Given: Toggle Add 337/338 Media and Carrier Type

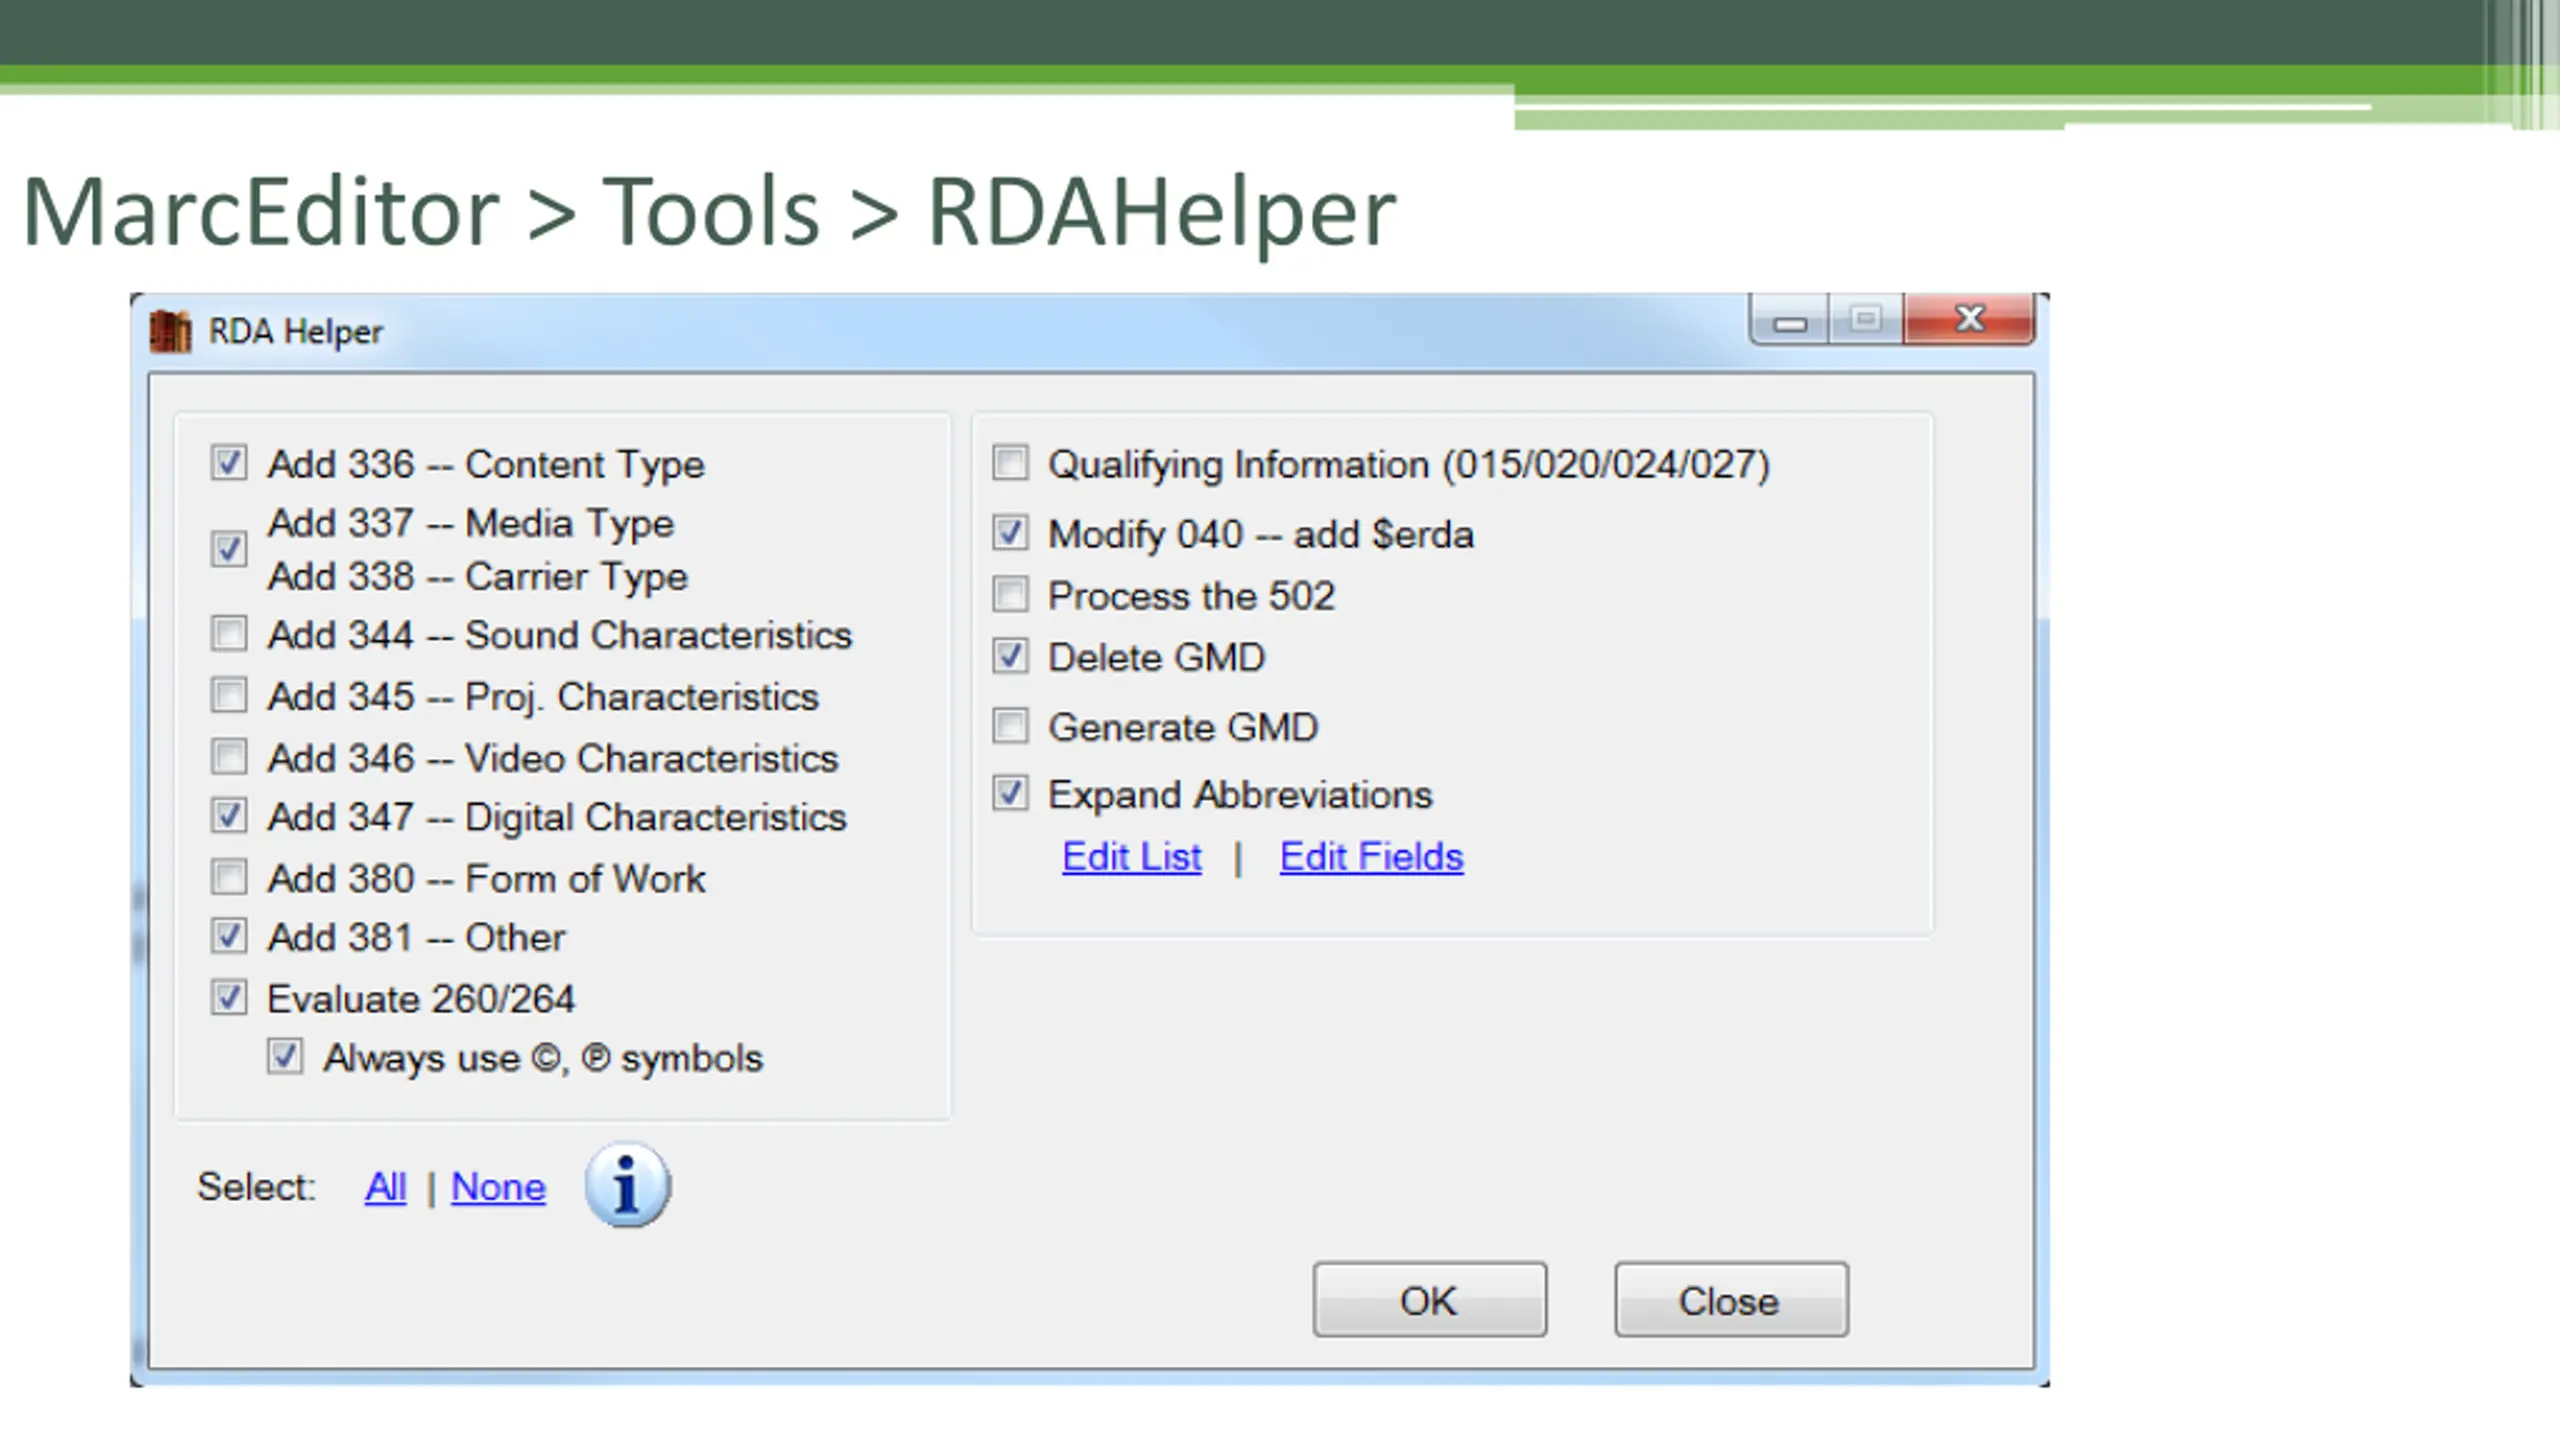Looking at the screenshot, I should pyautogui.click(x=229, y=548).
